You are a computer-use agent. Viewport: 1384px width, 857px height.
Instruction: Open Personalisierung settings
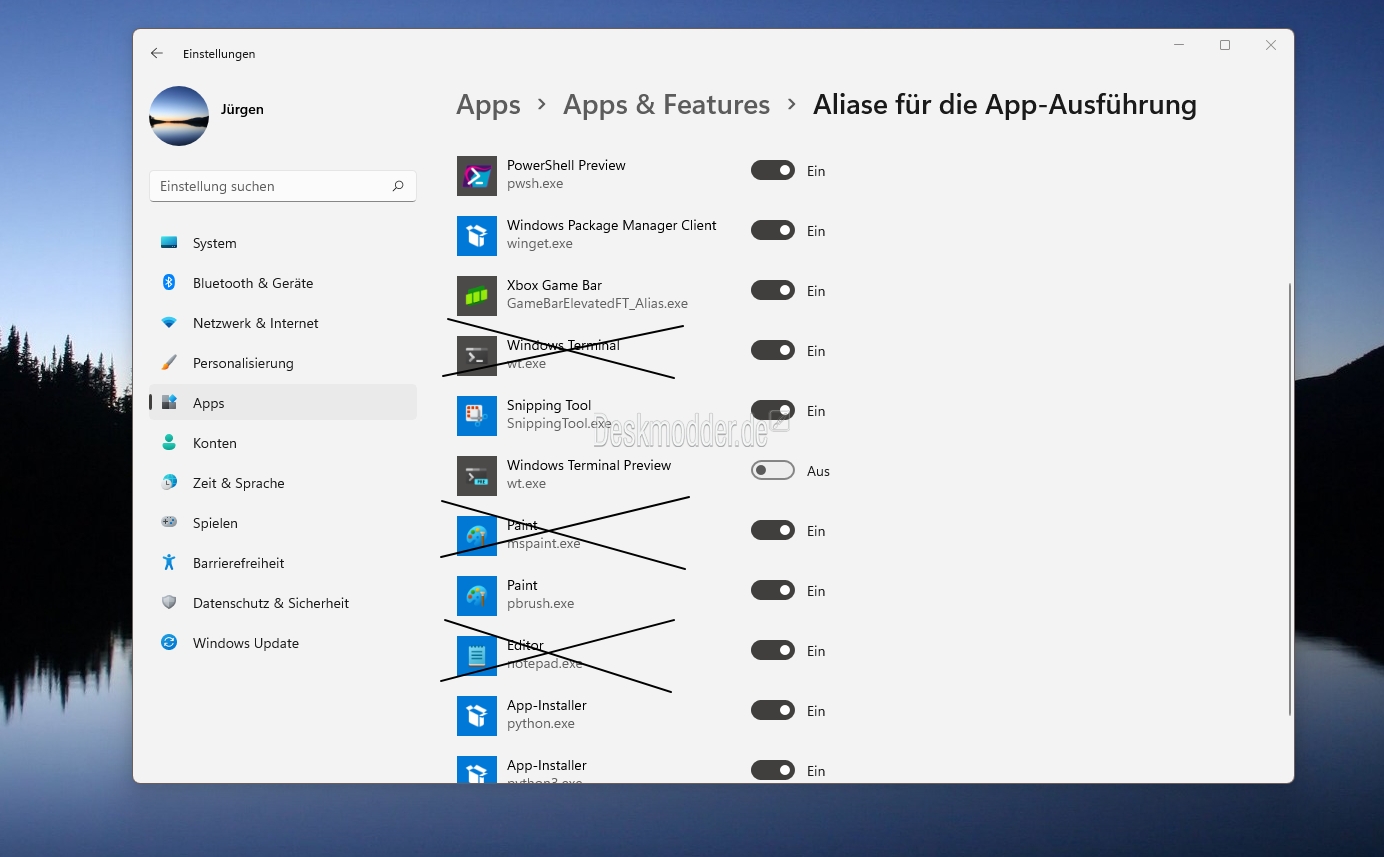coord(283,363)
